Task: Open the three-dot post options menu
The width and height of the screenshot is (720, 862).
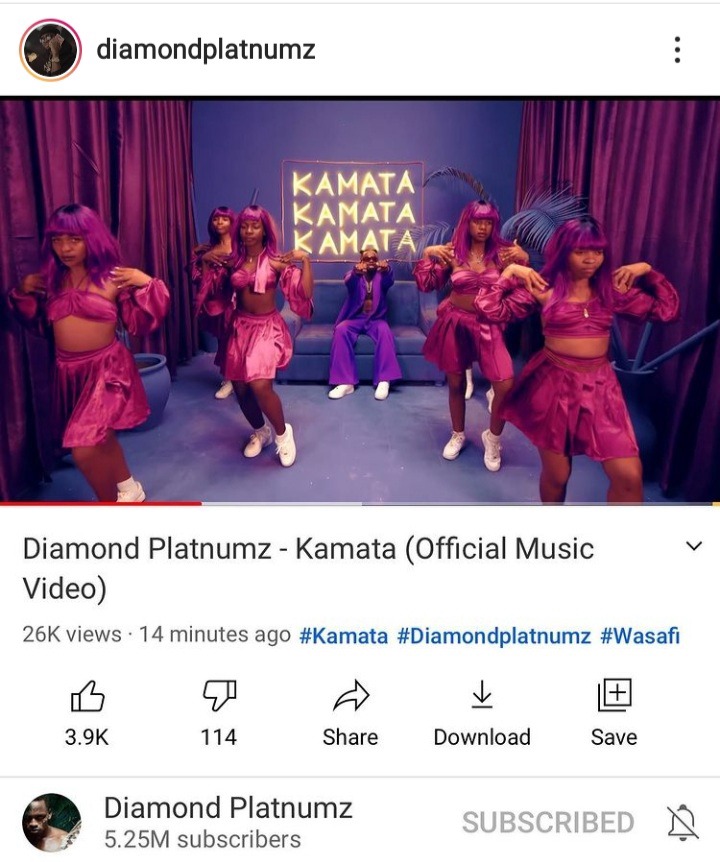Action: pyautogui.click(x=677, y=50)
